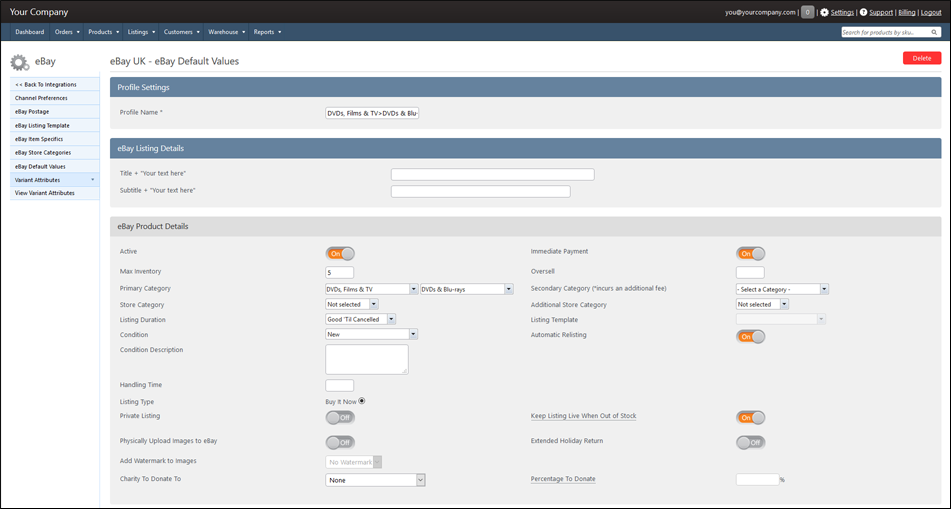Select the Buy It Now radio button
This screenshot has height=509, width=951.
pyautogui.click(x=362, y=401)
